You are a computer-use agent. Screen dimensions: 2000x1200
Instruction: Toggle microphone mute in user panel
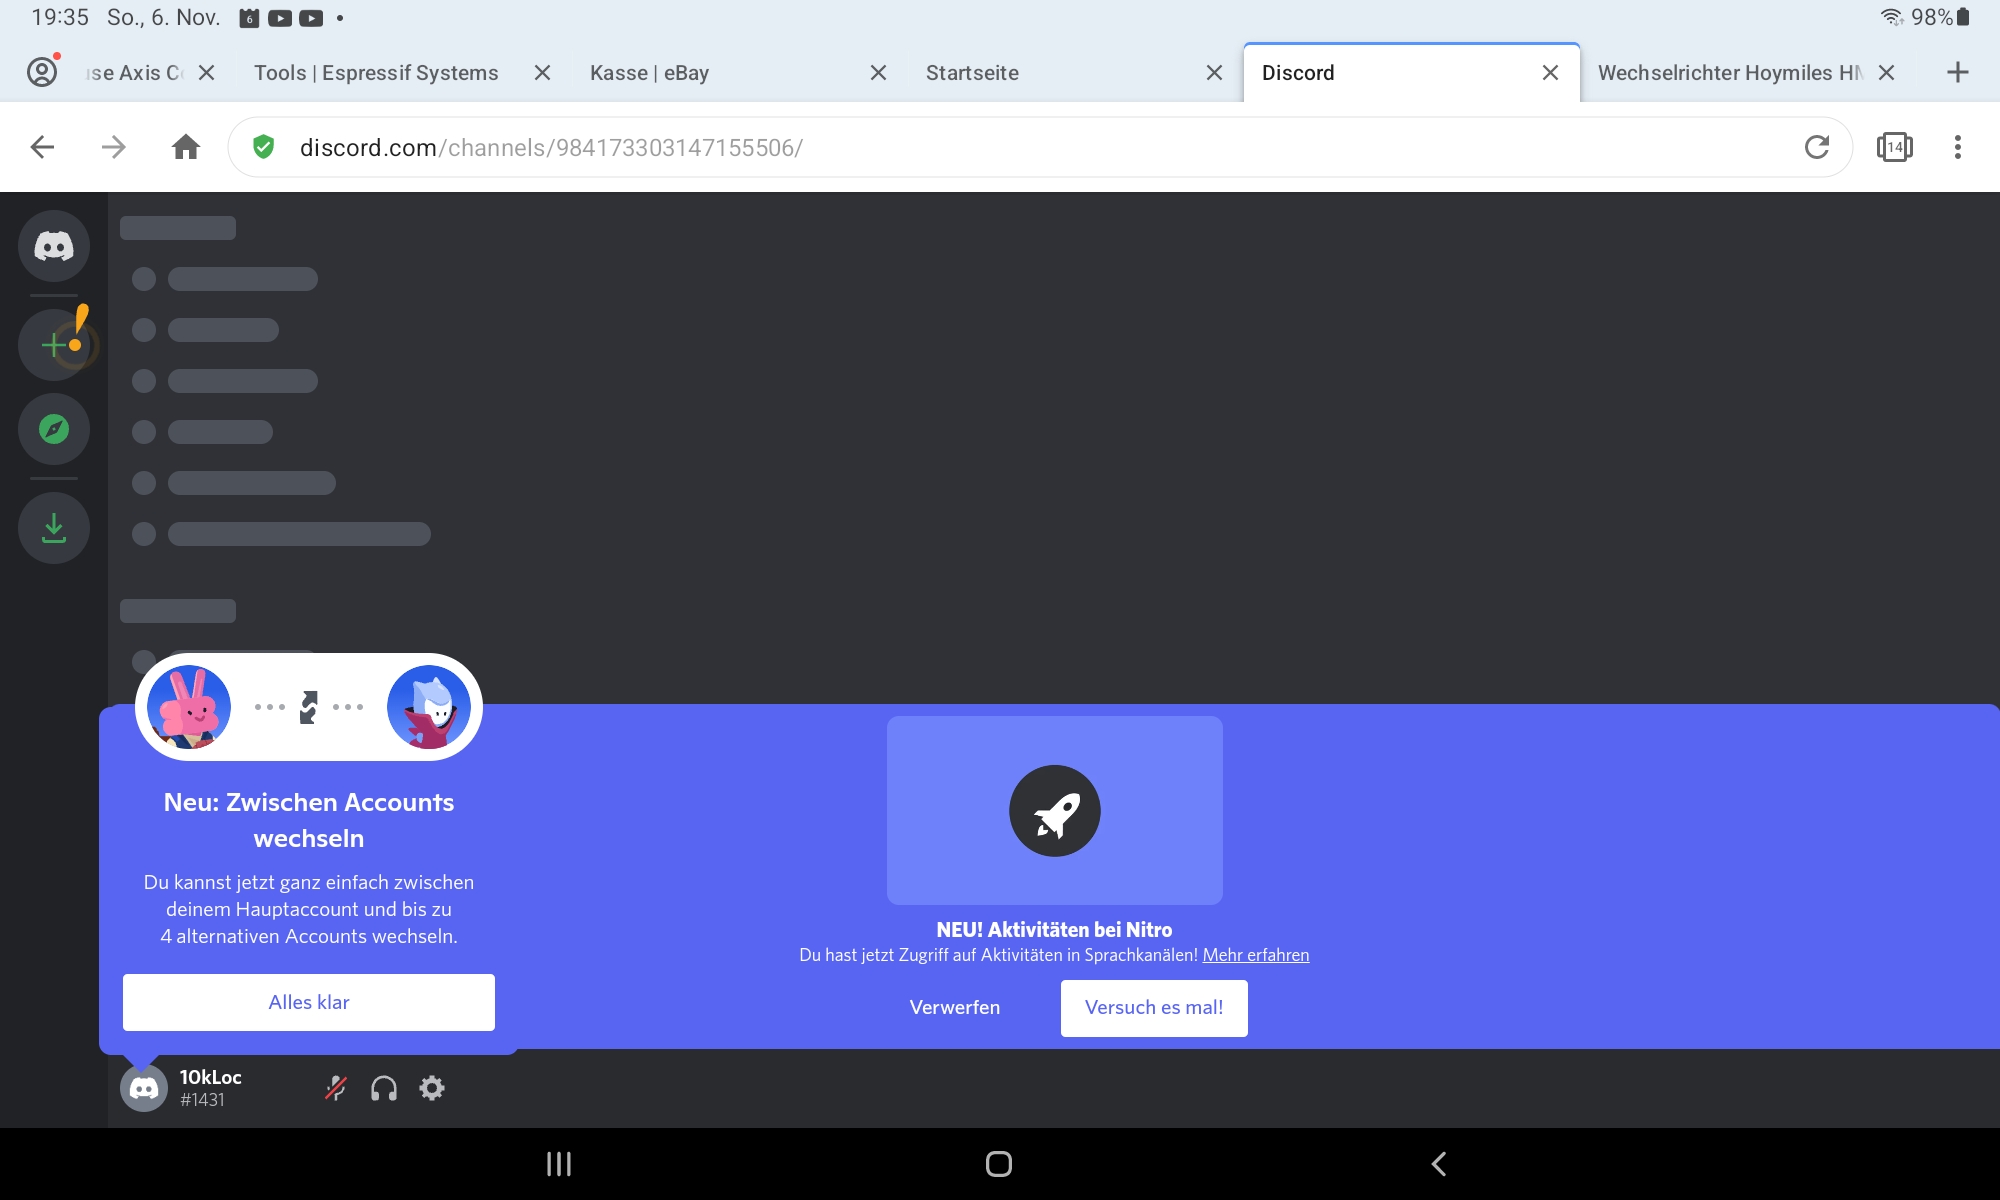[x=336, y=1088]
